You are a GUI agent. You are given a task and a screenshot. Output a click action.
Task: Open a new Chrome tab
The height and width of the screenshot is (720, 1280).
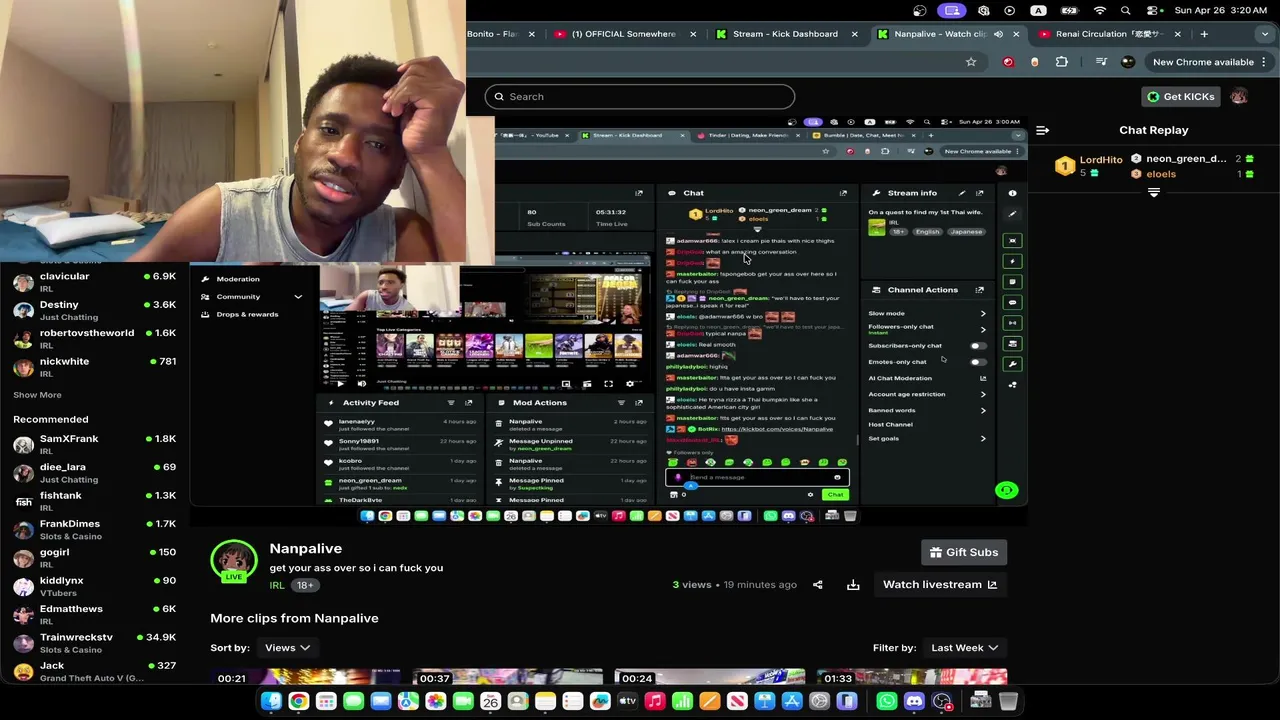1204,34
